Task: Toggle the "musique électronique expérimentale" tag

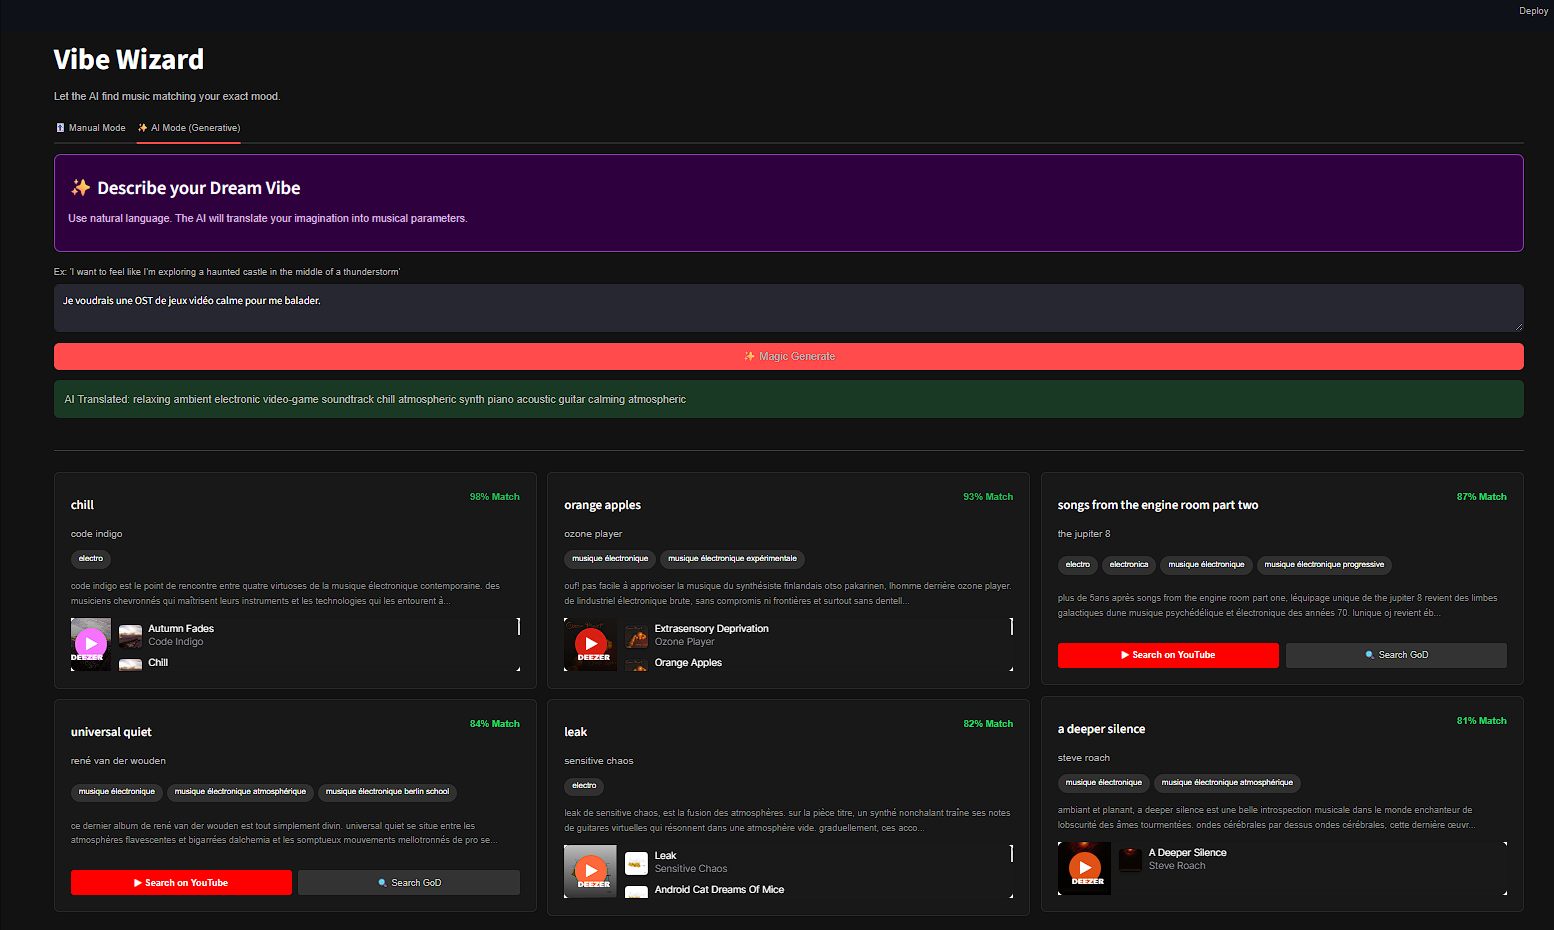Action: click(731, 558)
